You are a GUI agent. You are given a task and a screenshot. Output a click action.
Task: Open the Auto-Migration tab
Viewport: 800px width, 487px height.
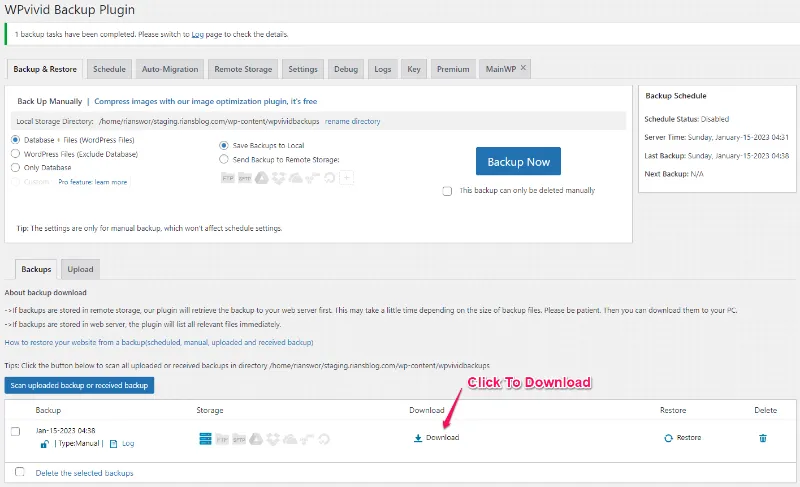[x=170, y=69]
